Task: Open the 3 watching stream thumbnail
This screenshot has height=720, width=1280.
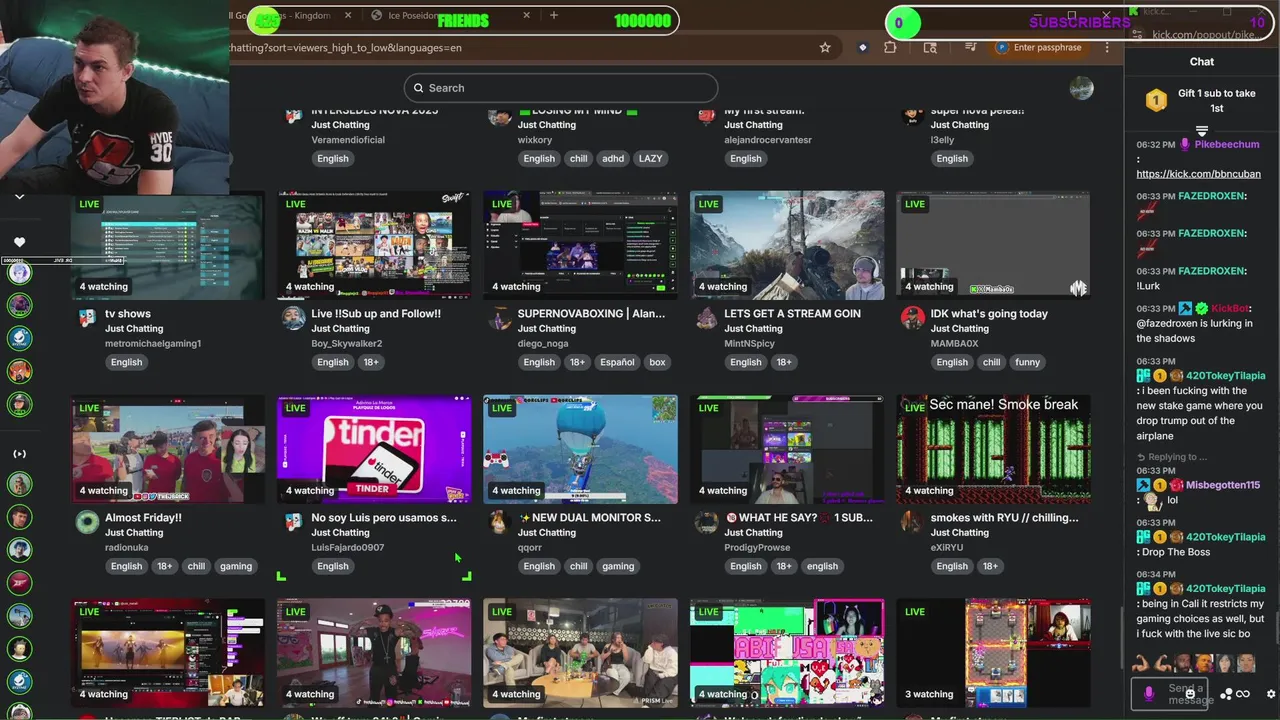Action: (993, 653)
